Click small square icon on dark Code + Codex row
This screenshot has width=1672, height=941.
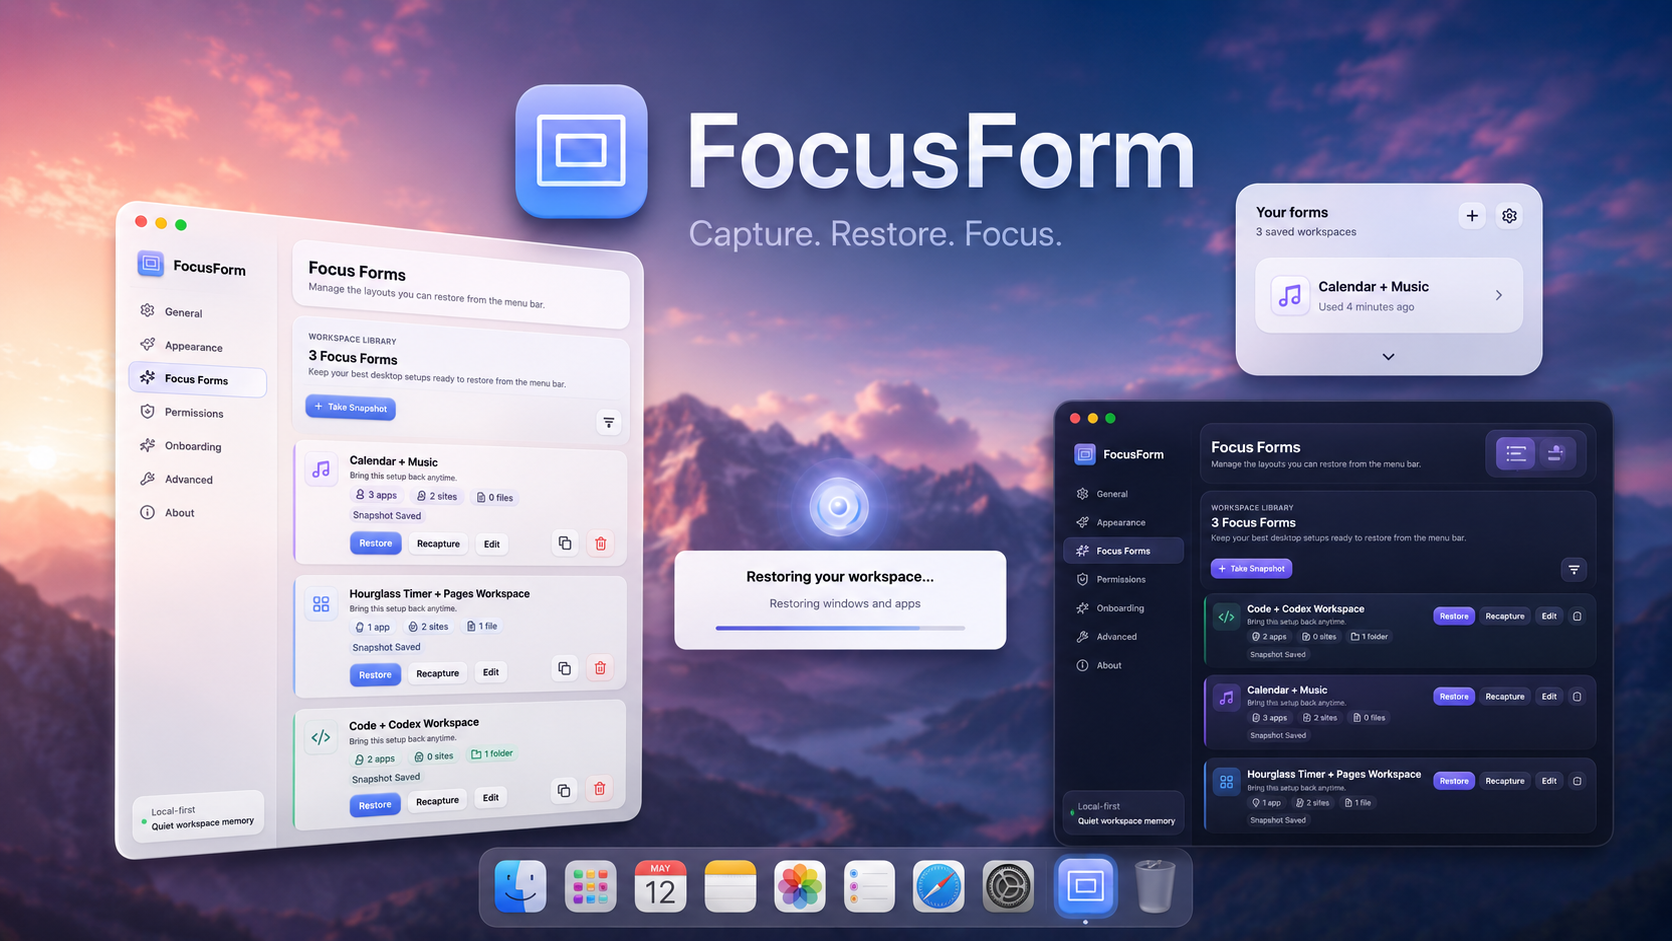[1577, 616]
